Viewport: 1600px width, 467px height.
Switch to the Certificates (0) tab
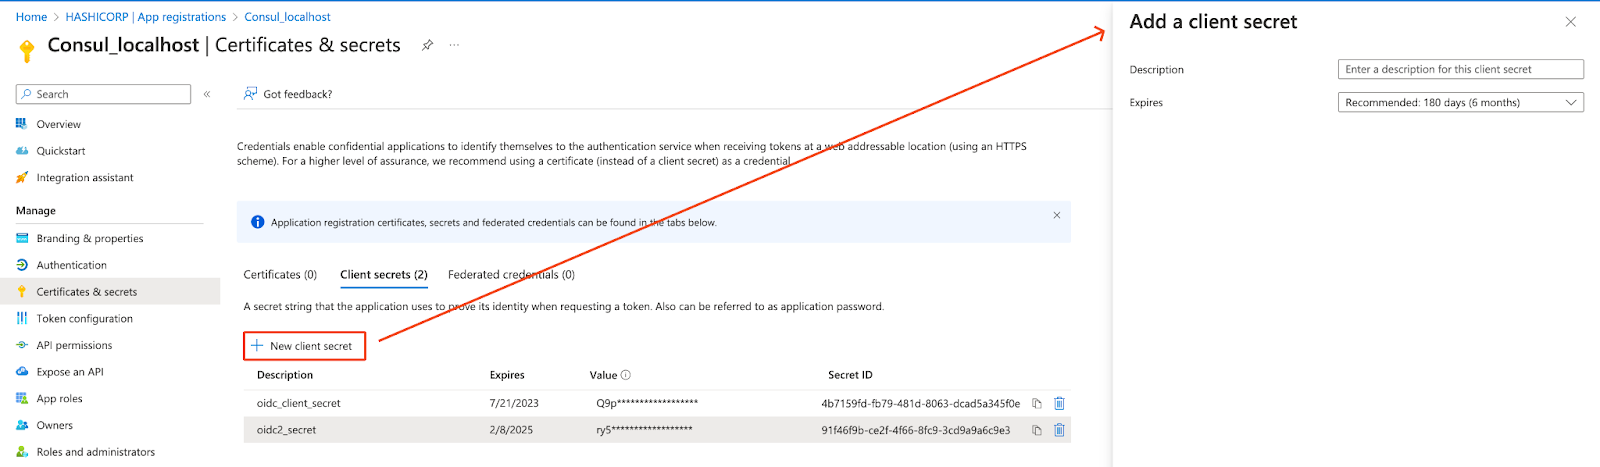point(280,274)
